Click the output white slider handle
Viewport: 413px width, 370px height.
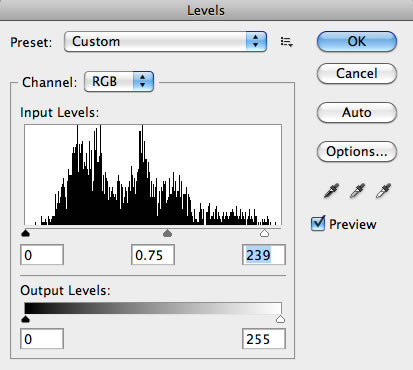[x=281, y=319]
